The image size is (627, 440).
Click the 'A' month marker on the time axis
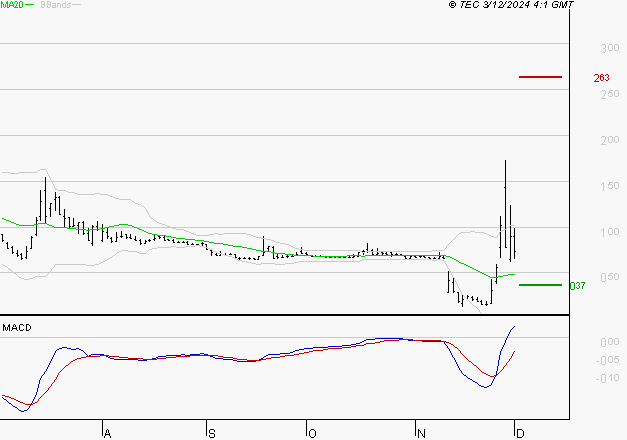click(106, 433)
